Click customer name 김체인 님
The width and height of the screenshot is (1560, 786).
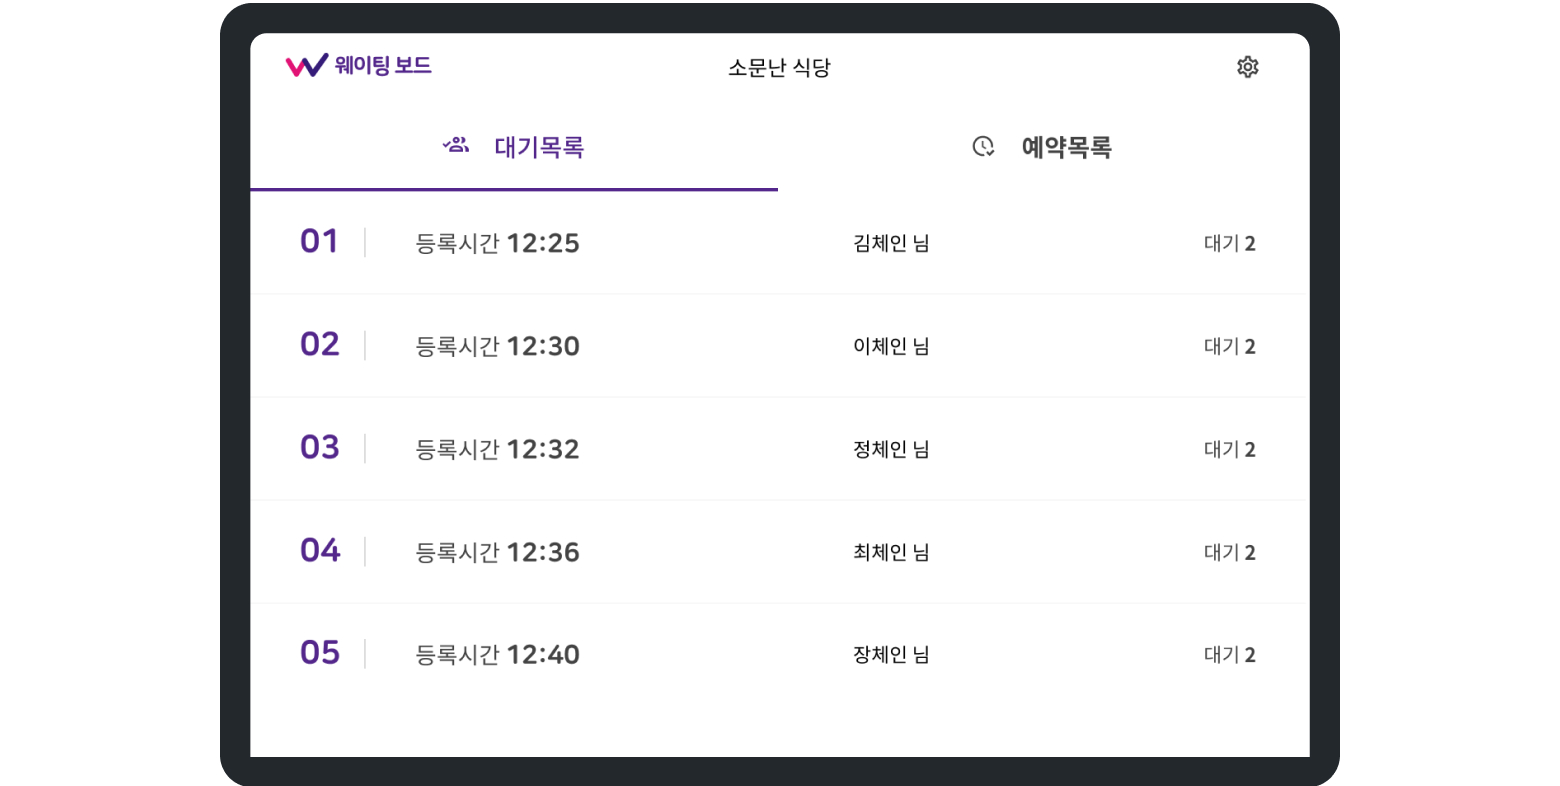pos(890,243)
